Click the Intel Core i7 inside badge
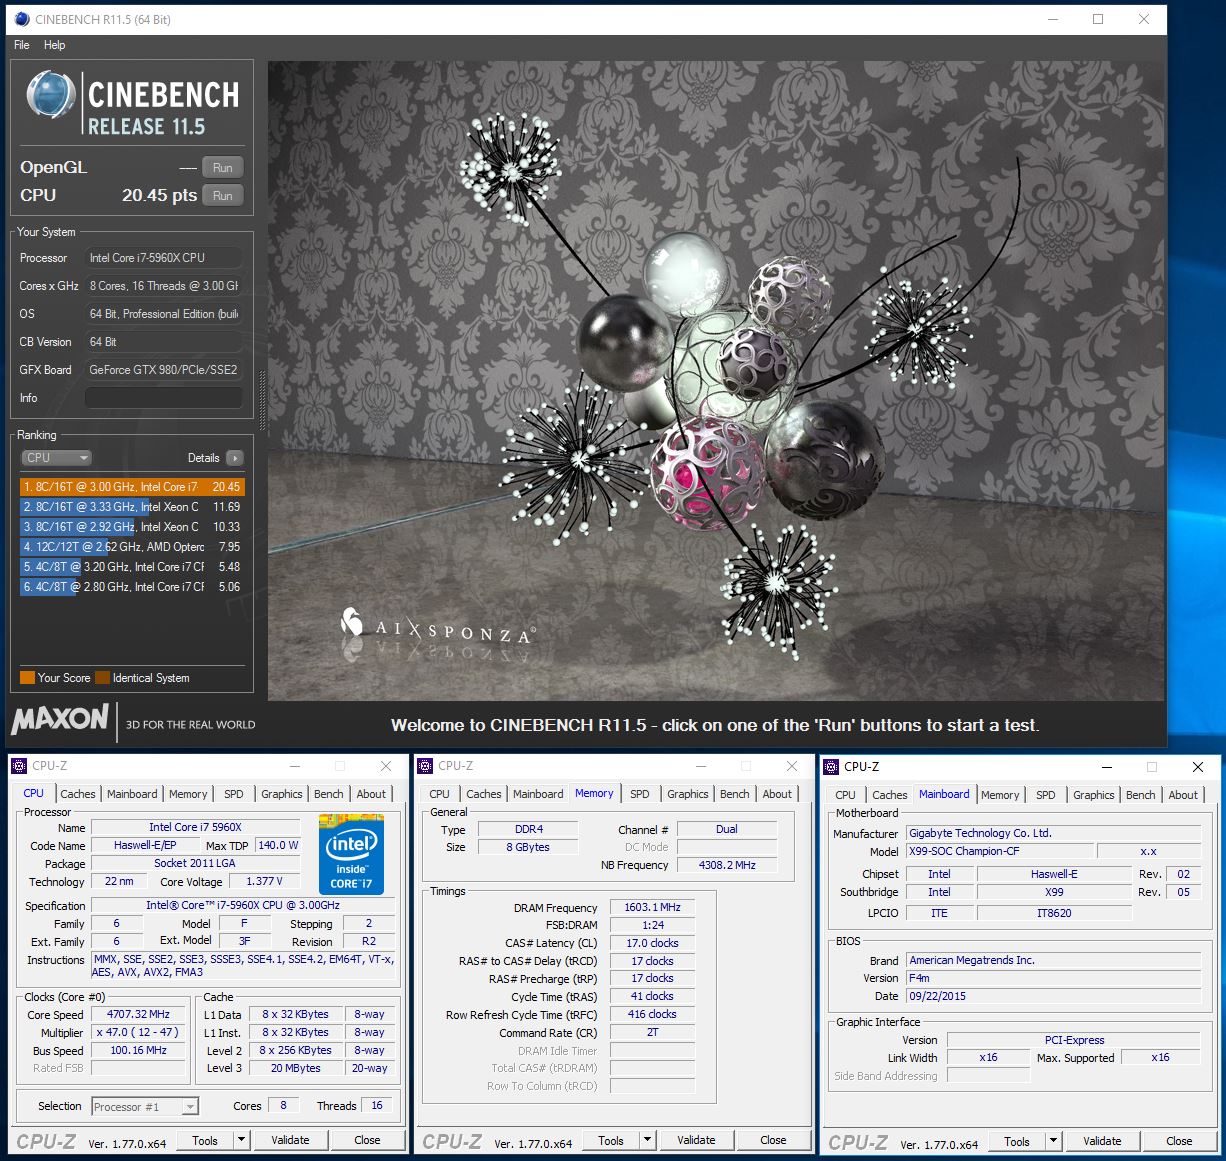1226x1161 pixels. pos(351,855)
